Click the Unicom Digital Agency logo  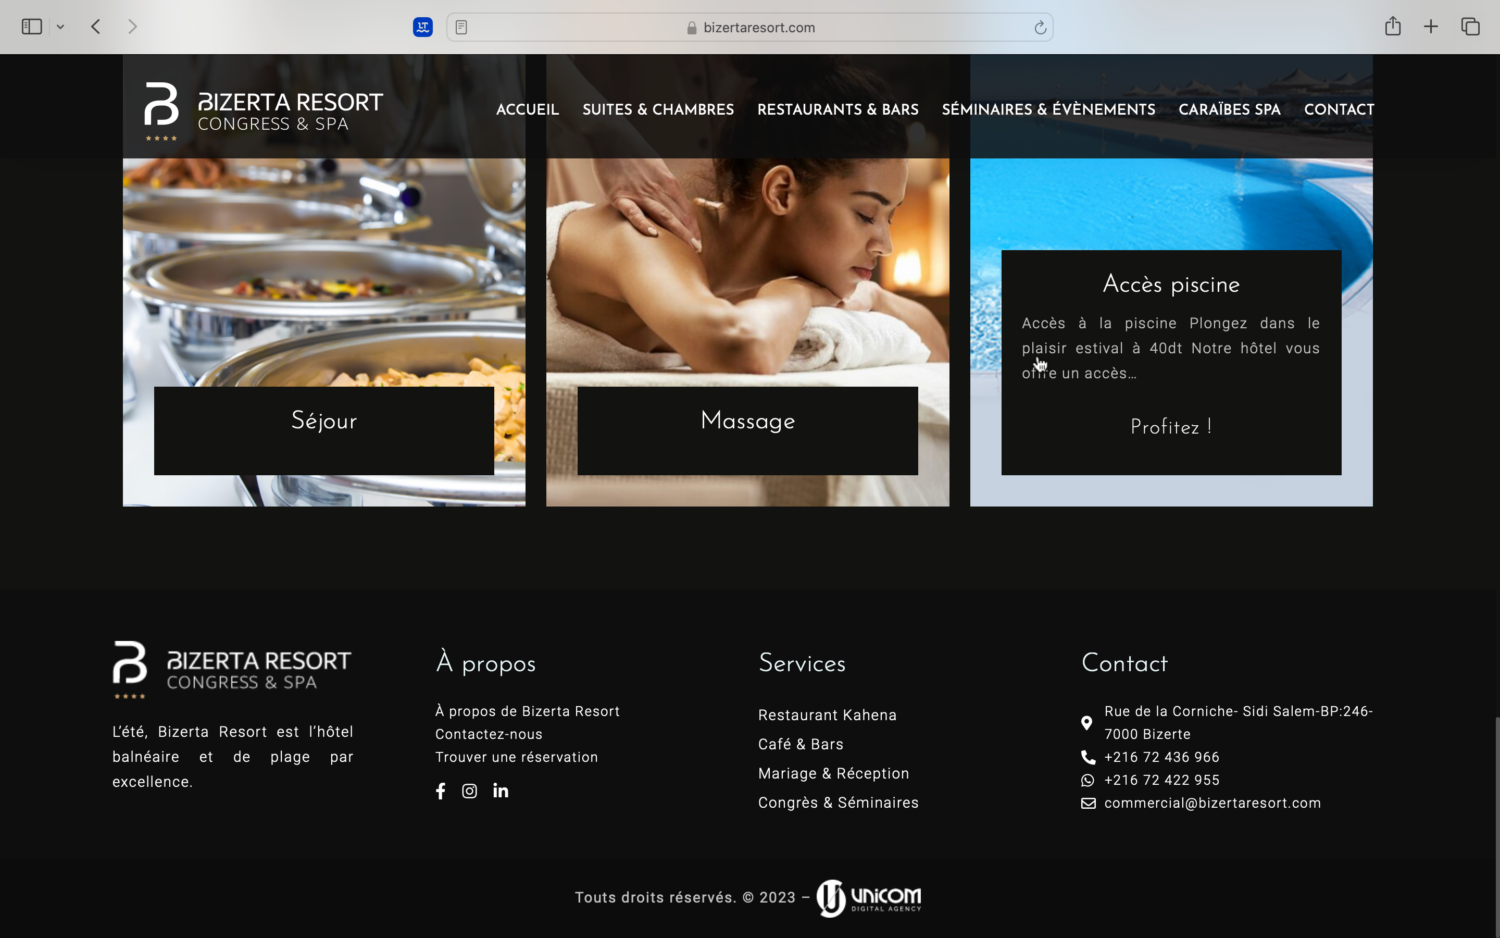click(x=869, y=897)
